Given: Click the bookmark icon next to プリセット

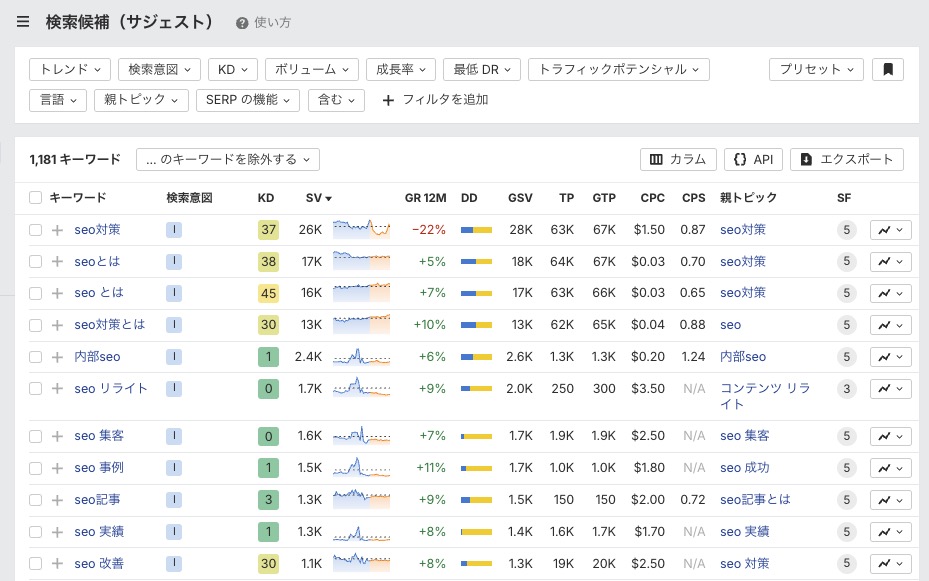Looking at the screenshot, I should pos(887,69).
